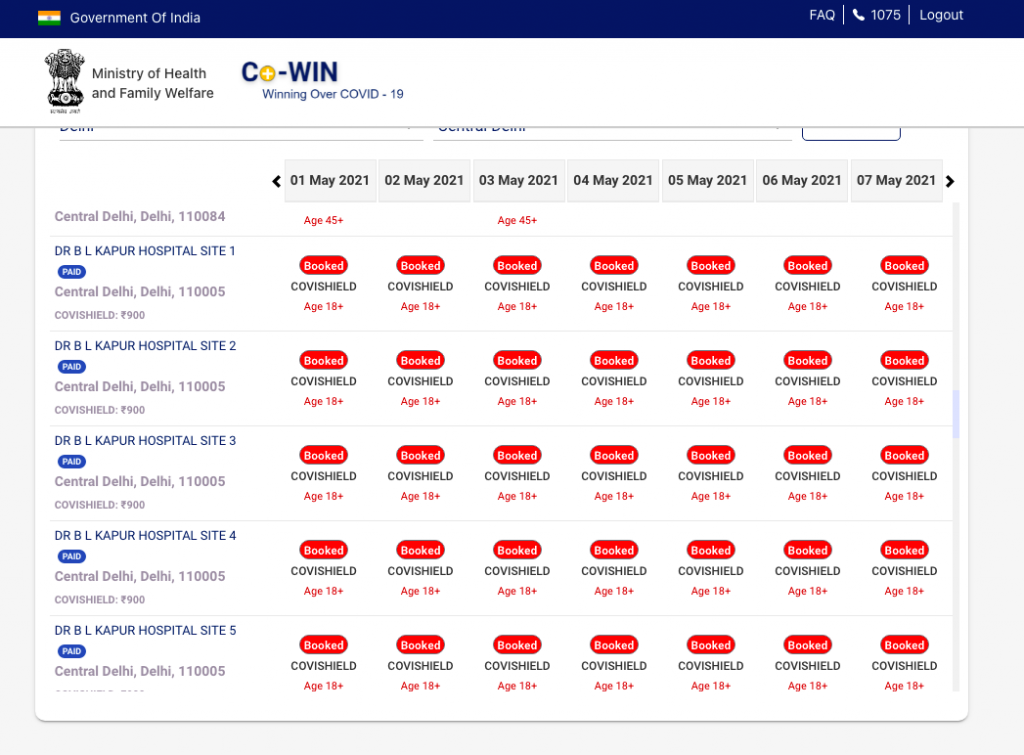Click Government Of India header text
The width and height of the screenshot is (1024, 755).
(x=135, y=18)
